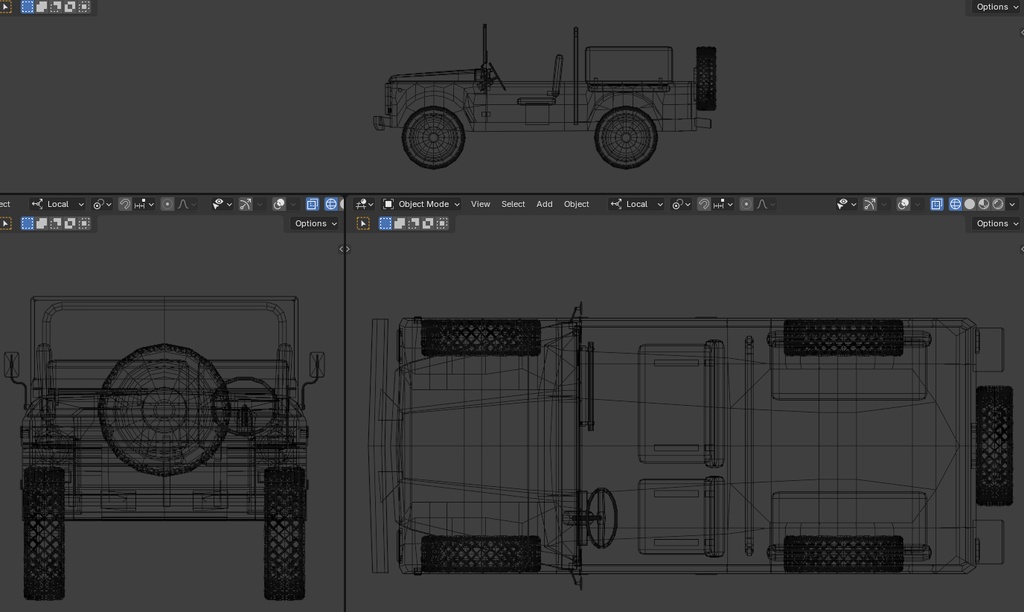Screen dimensions: 1024x612
Task: Open the Add menu
Action: (x=544, y=204)
